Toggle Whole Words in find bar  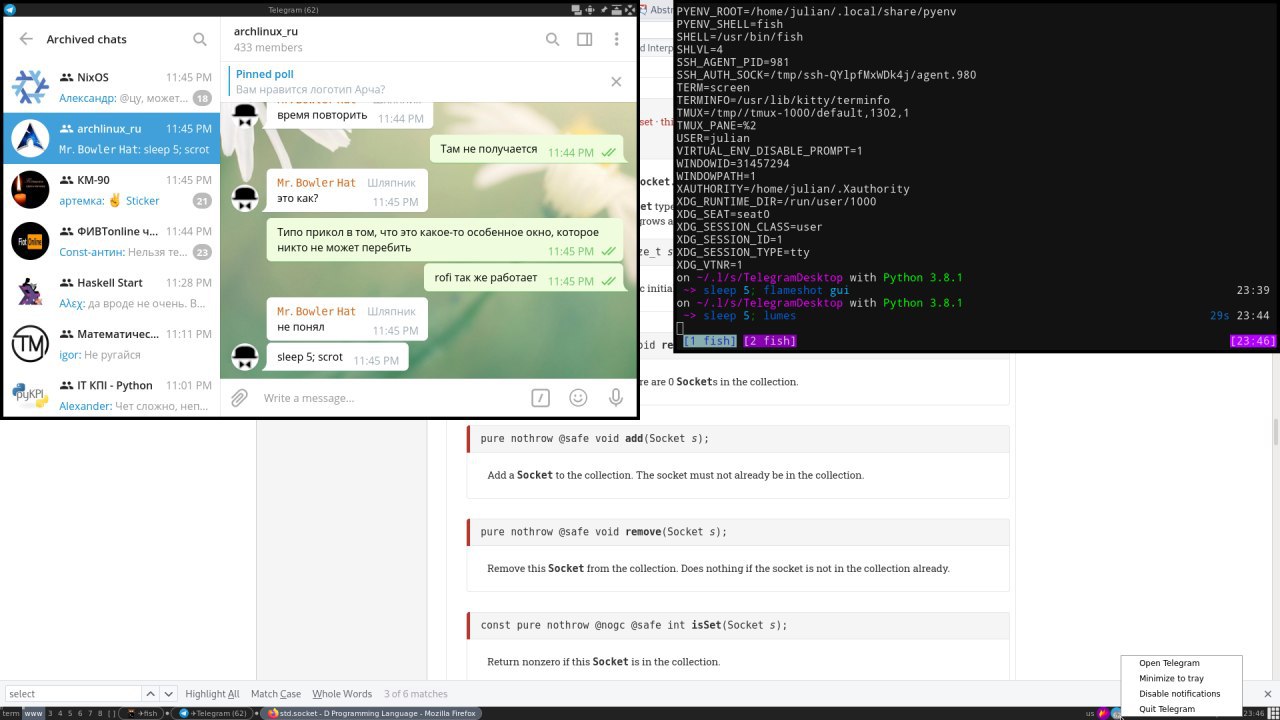342,694
